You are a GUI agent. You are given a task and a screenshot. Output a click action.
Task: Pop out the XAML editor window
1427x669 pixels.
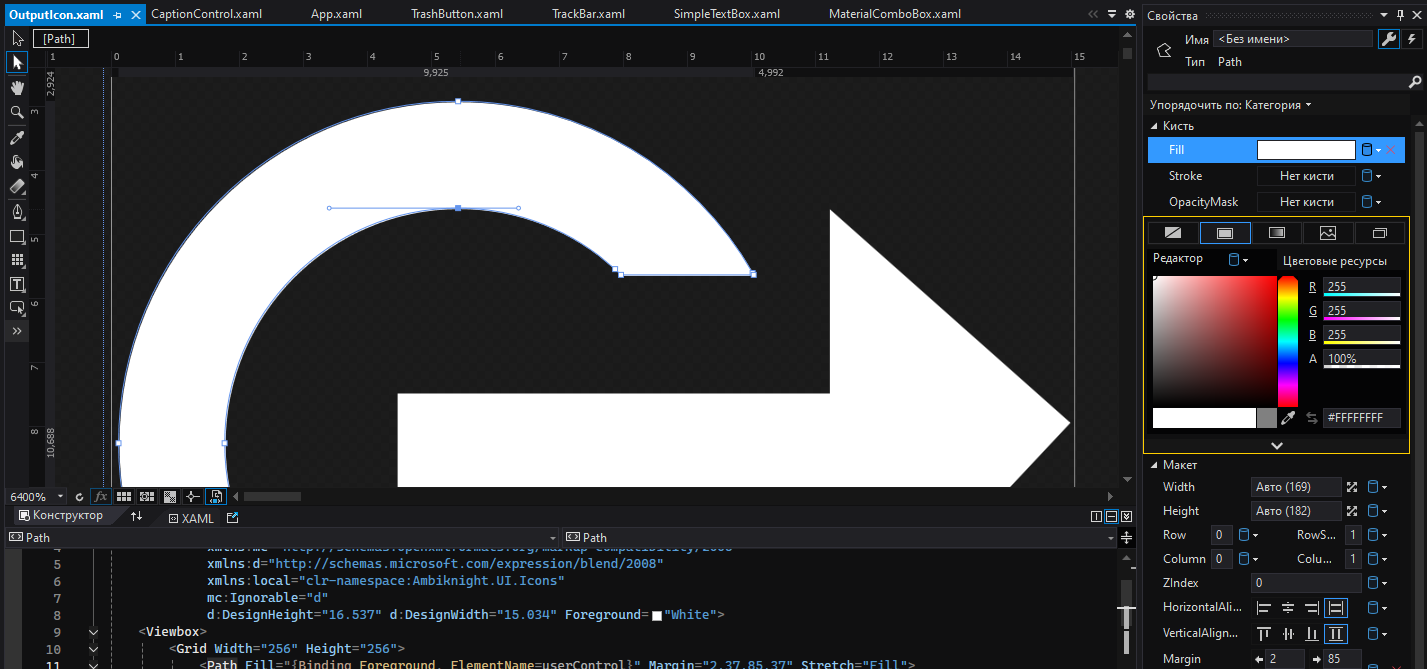tap(233, 518)
